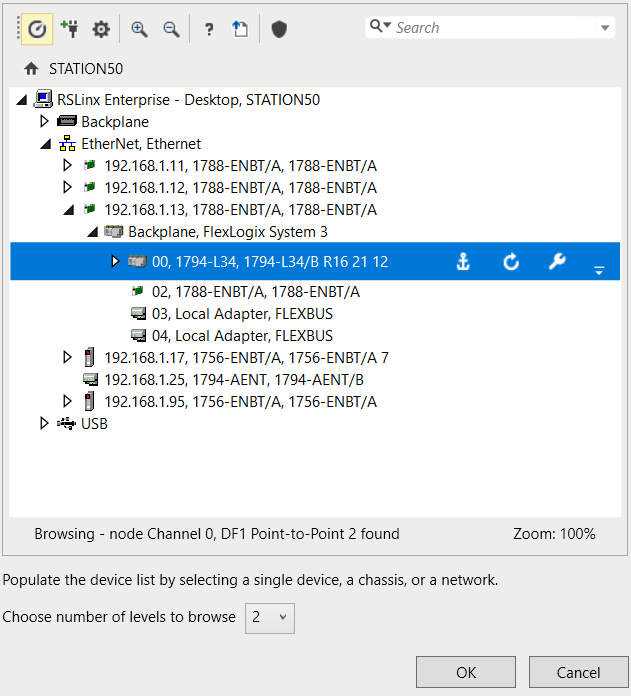
Task: Click the zoom in magnifier icon
Action: click(139, 30)
